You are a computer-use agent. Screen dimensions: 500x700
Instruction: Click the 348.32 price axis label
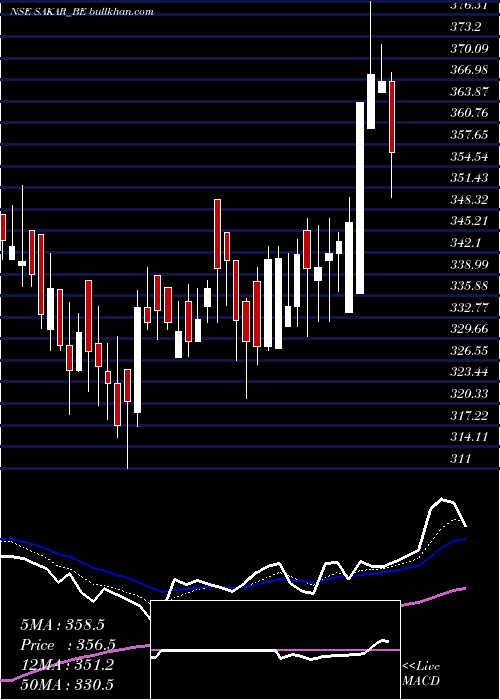coord(469,200)
